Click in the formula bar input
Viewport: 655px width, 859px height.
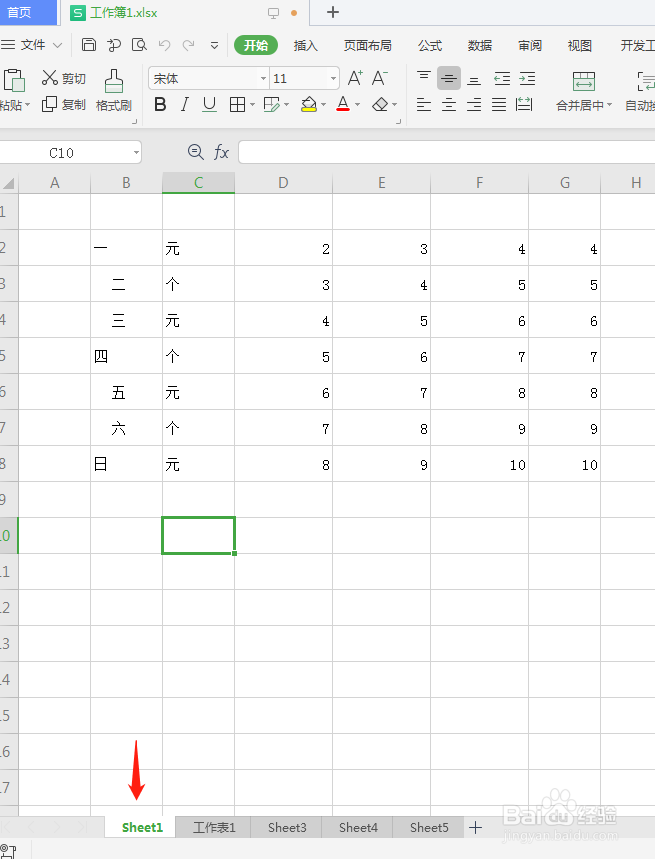(x=446, y=152)
